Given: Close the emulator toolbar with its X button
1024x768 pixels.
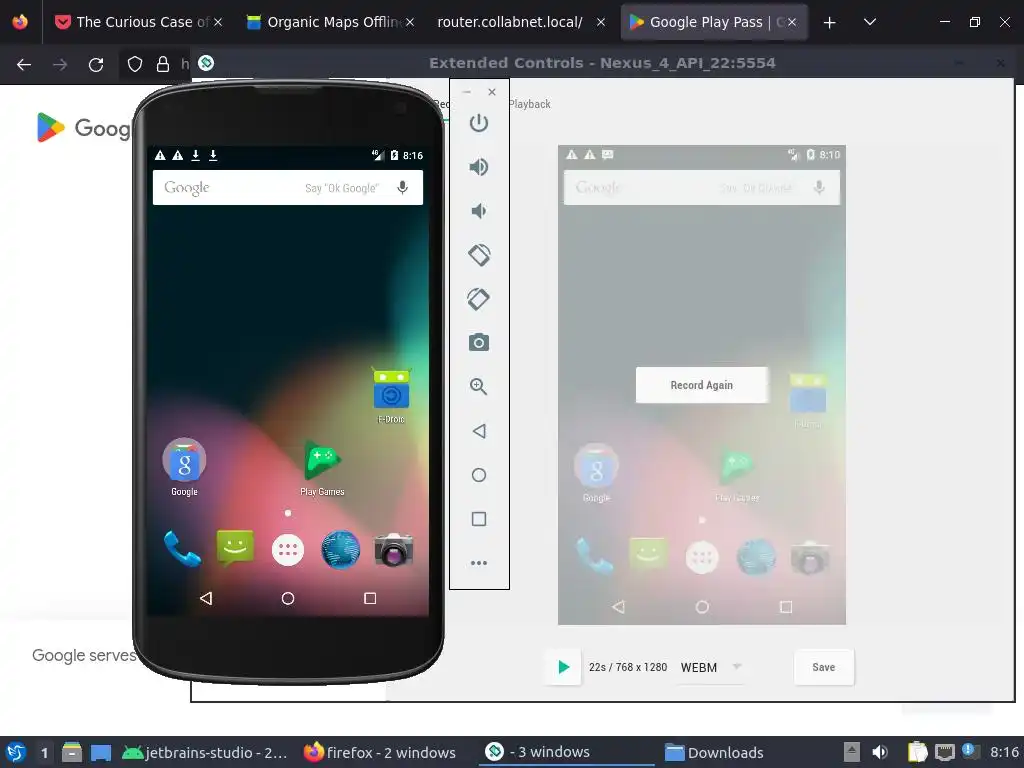Looking at the screenshot, I should [x=492, y=92].
